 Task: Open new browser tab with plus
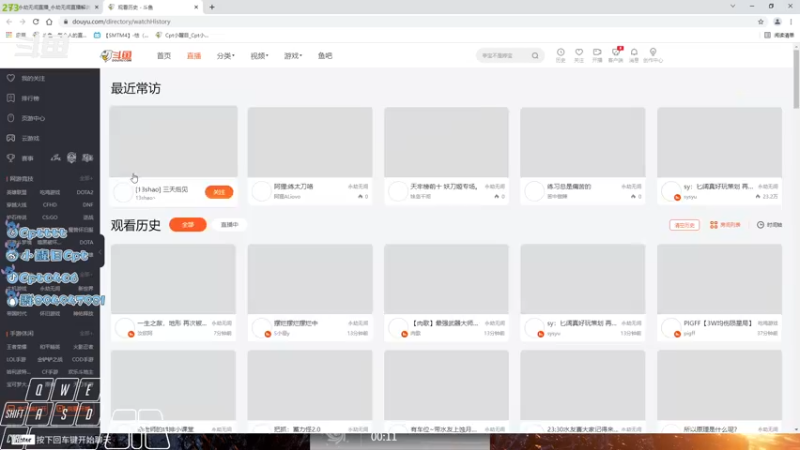(212, 7)
